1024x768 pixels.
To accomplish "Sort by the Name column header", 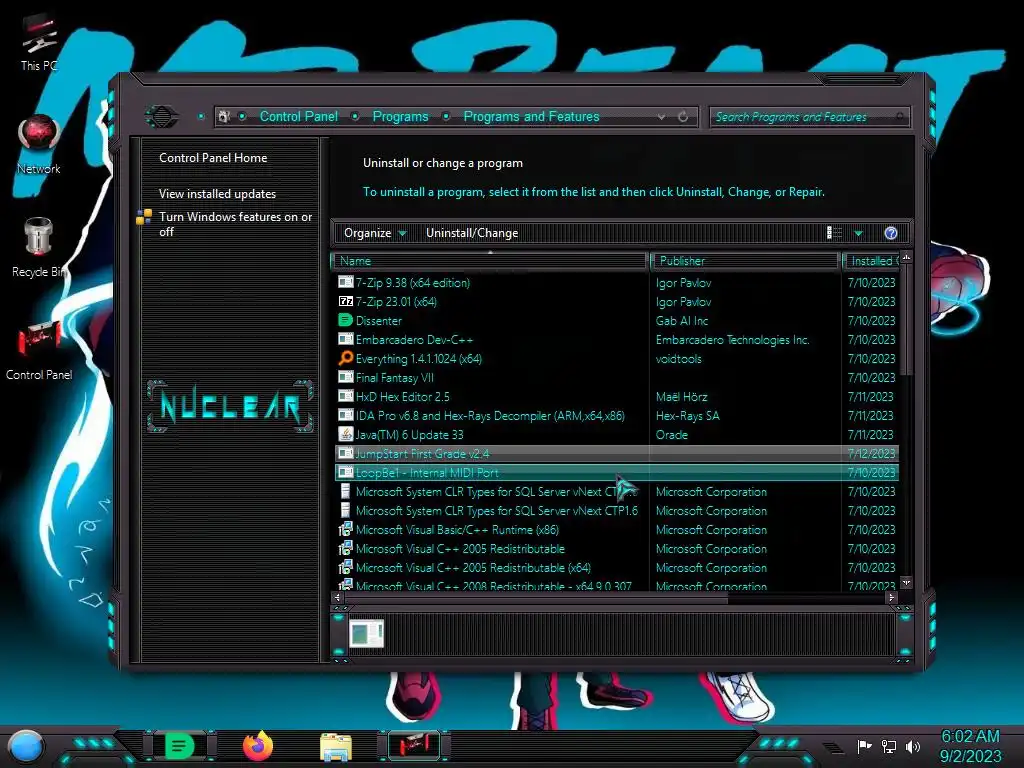I will (490, 261).
